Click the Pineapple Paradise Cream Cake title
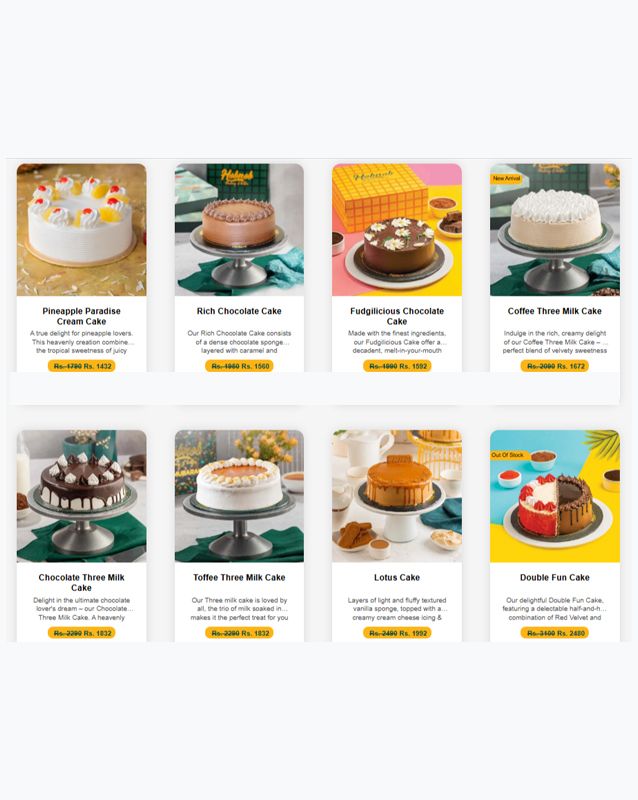Image resolution: width=638 pixels, height=800 pixels. 82,316
